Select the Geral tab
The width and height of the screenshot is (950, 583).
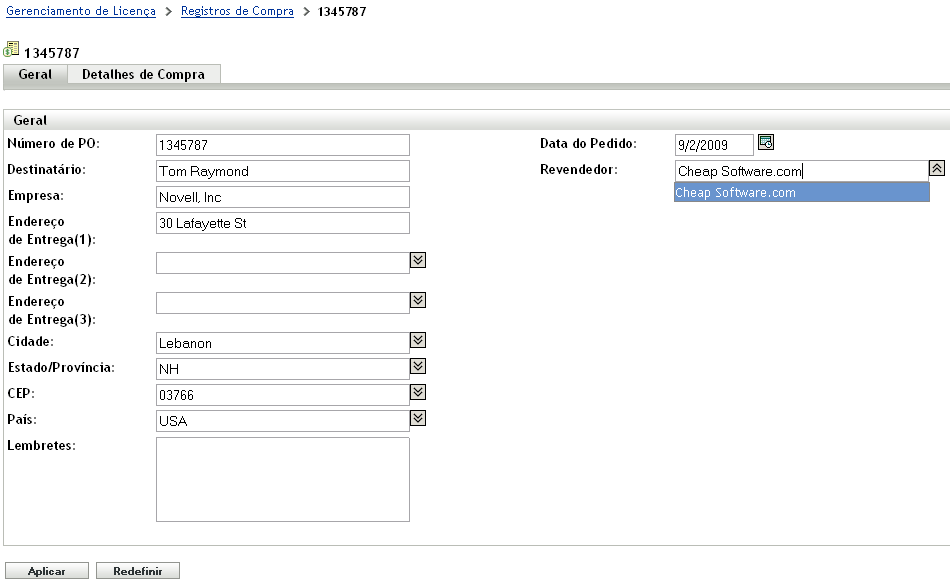(x=35, y=75)
